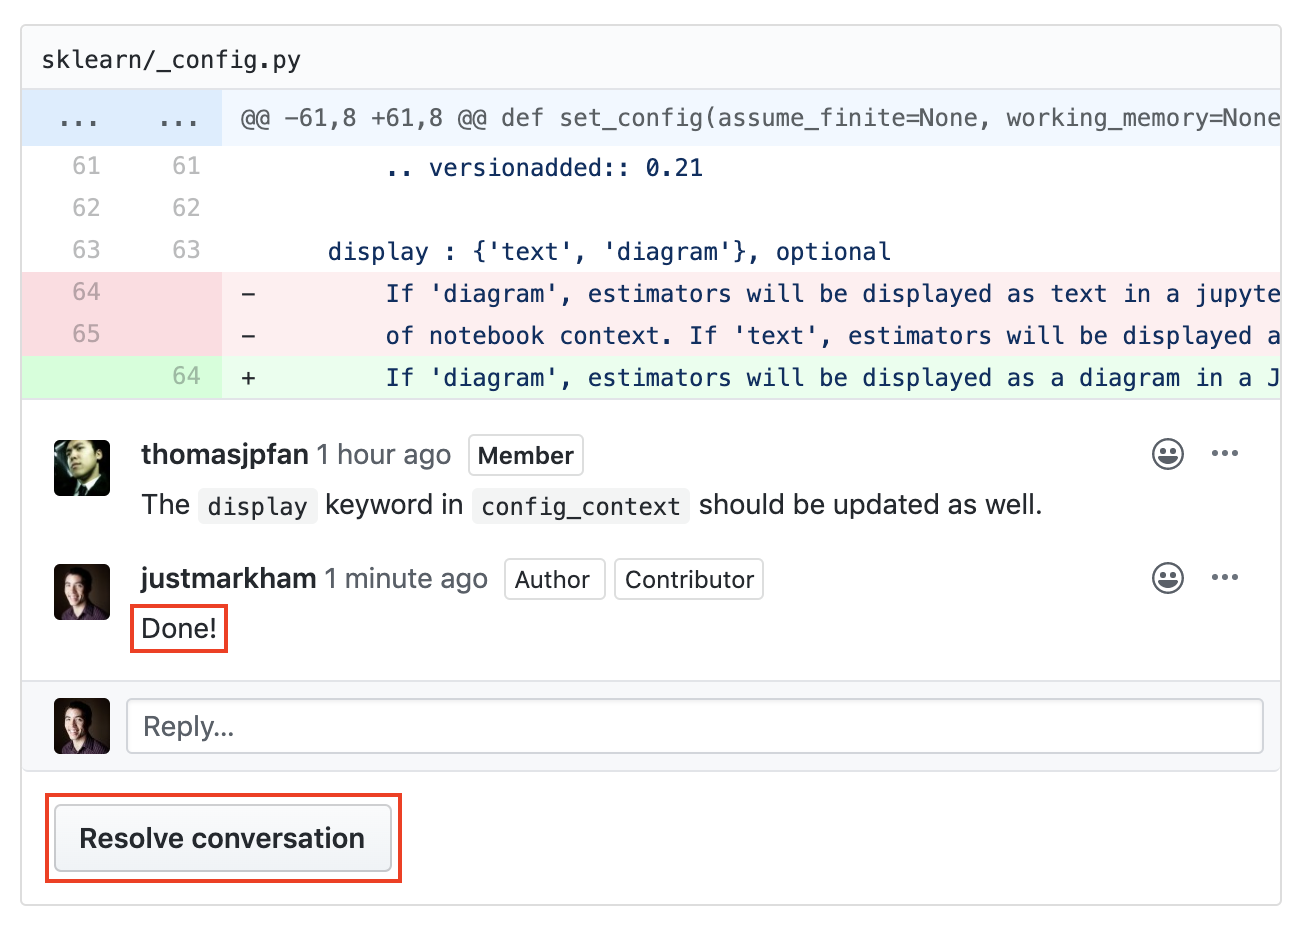The image size is (1306, 932).
Task: Select the username justmarkham
Action: tap(227, 578)
